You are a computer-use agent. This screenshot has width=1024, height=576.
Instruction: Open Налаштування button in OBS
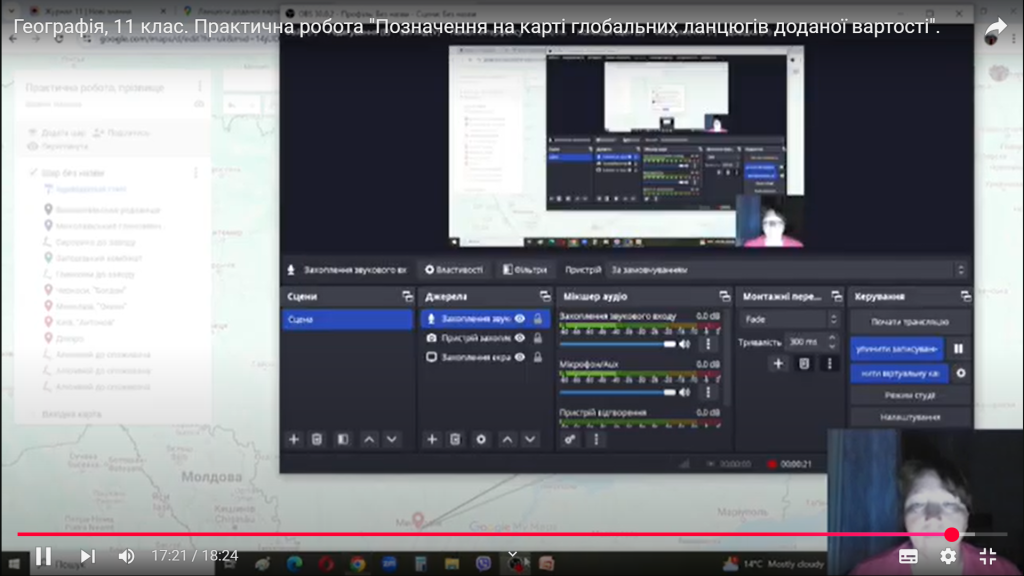click(x=910, y=417)
